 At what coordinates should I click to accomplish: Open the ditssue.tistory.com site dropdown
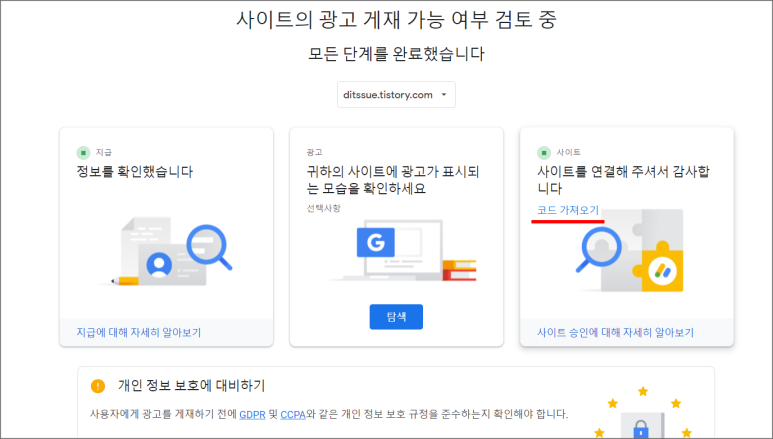tap(396, 94)
